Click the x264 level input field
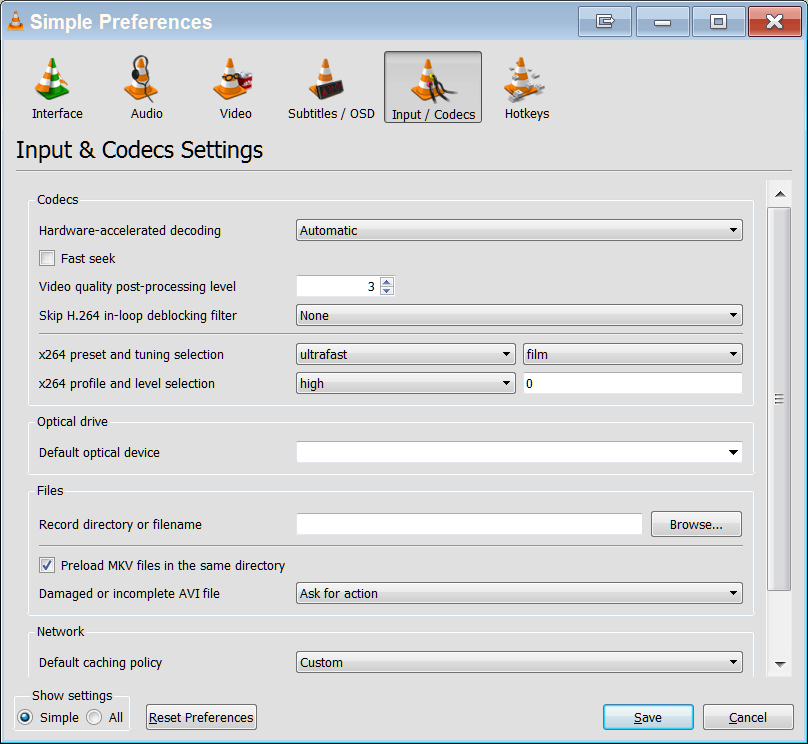This screenshot has width=808, height=744. point(633,383)
